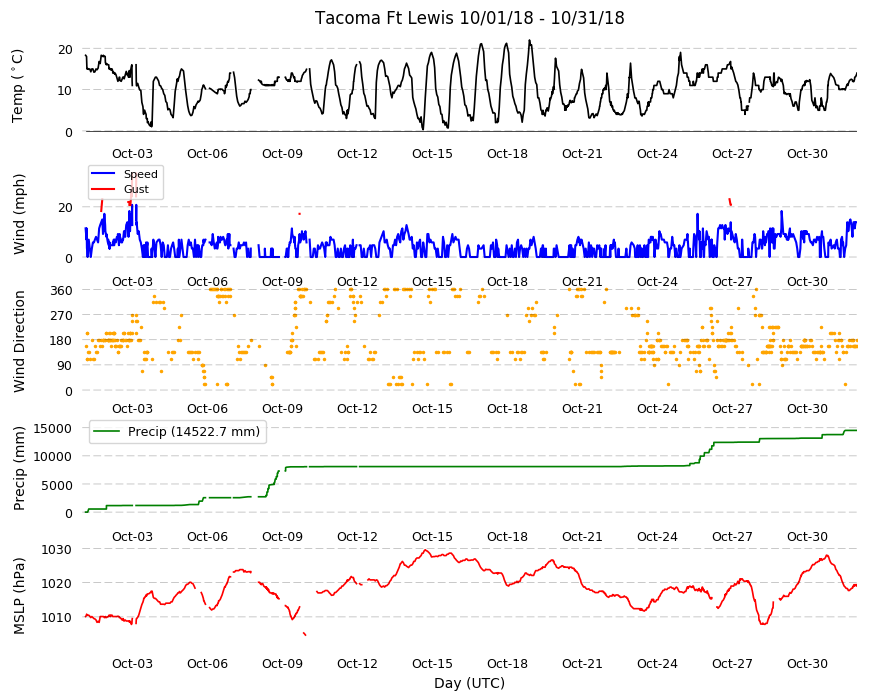This screenshot has width=870, height=700.
Task: Click the Speed legend label
Action: [x=140, y=174]
